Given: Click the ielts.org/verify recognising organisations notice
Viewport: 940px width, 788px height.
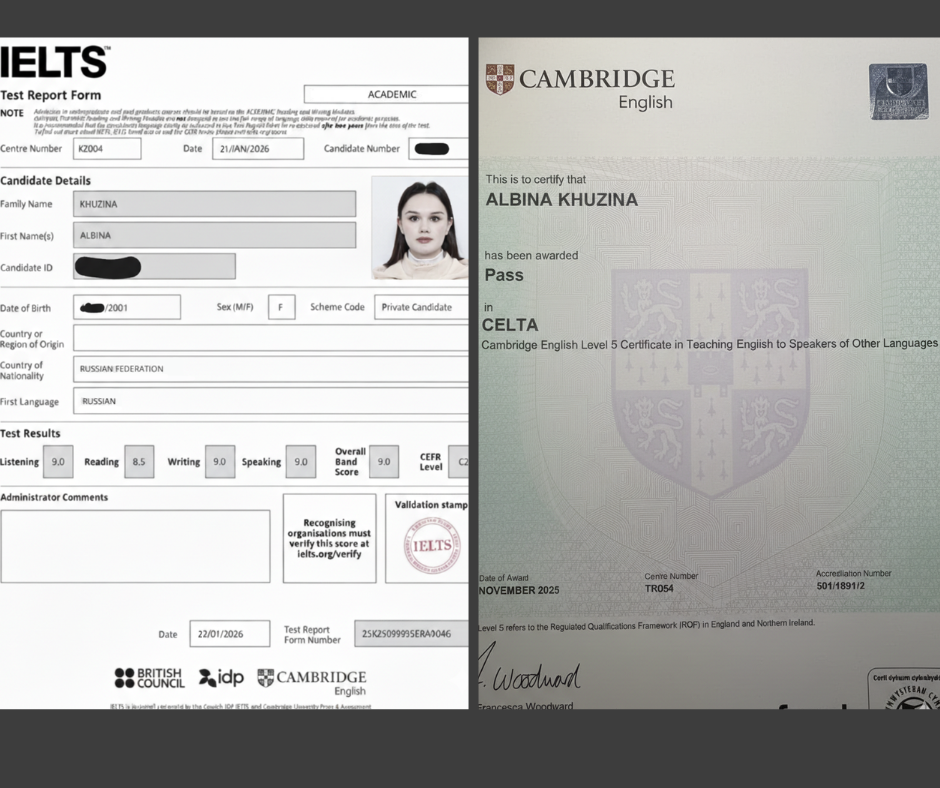Looking at the screenshot, I should (x=330, y=539).
